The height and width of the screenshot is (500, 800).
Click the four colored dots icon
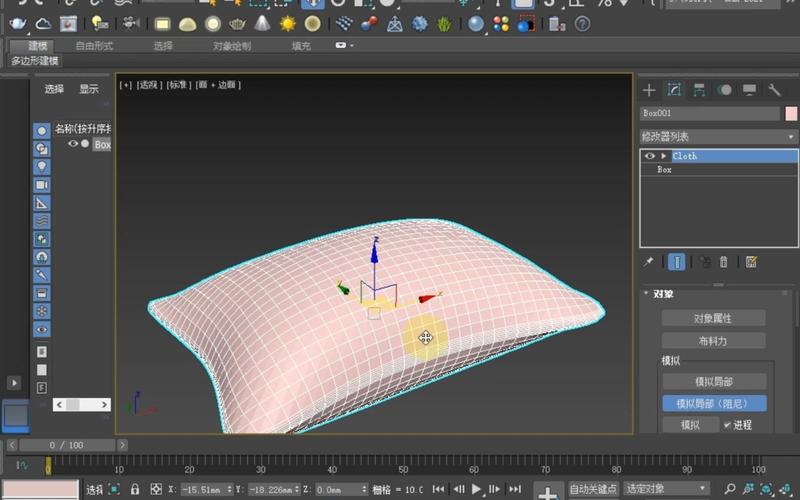(x=501, y=23)
